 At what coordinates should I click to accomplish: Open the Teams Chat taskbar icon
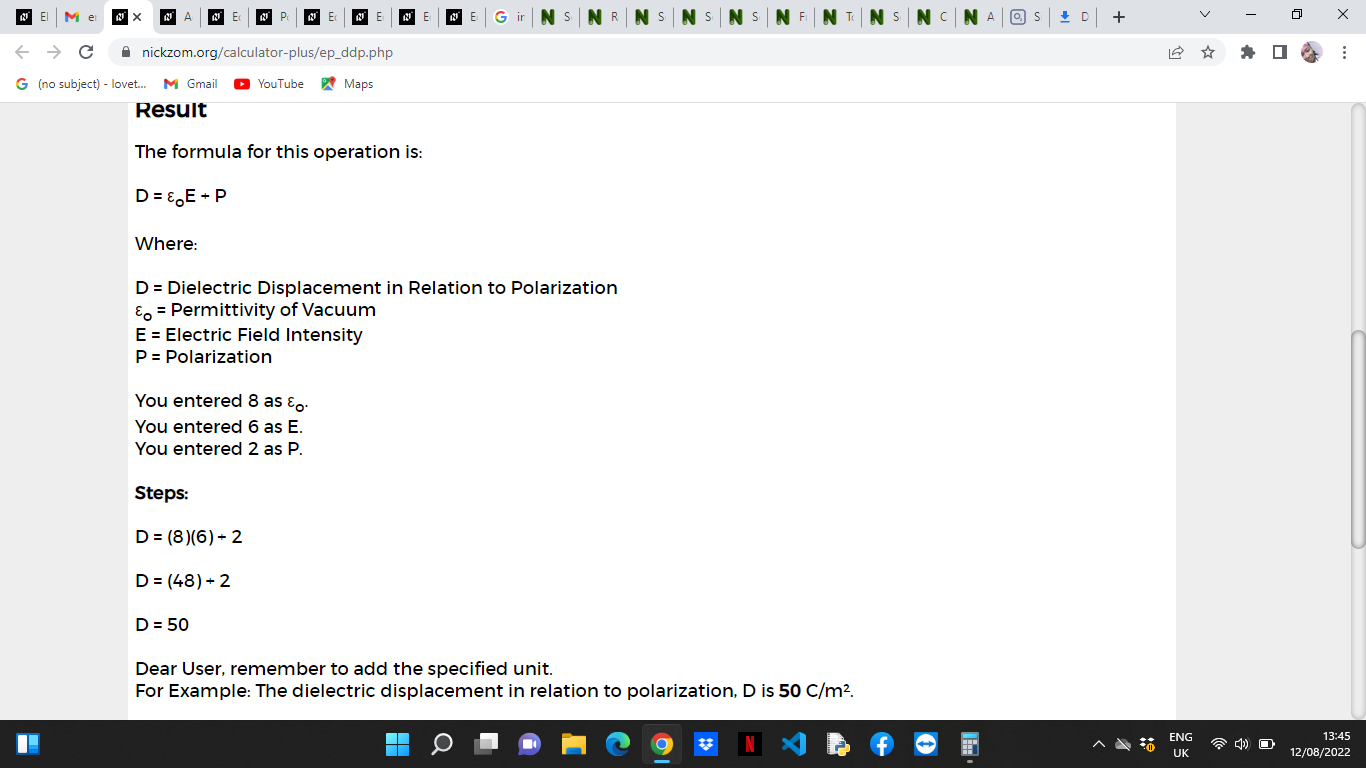click(530, 744)
